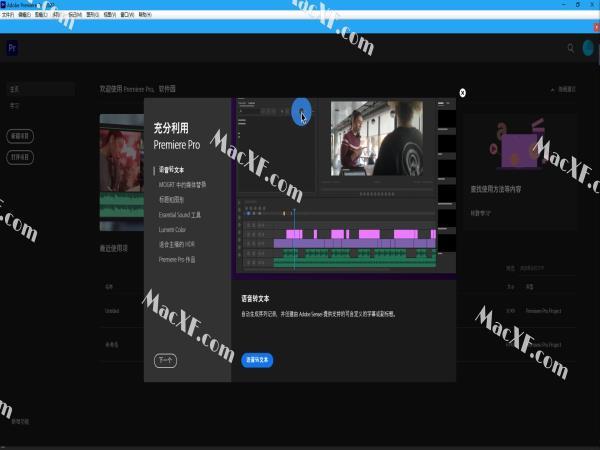Click the Premiere Pro Pr logo icon

(12, 48)
